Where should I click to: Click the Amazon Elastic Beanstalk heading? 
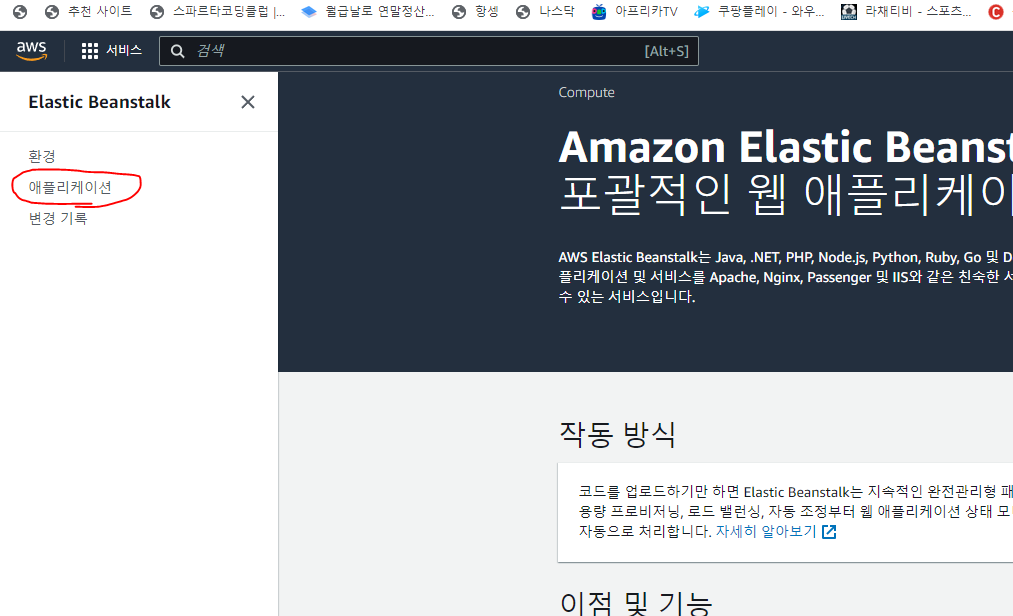786,147
